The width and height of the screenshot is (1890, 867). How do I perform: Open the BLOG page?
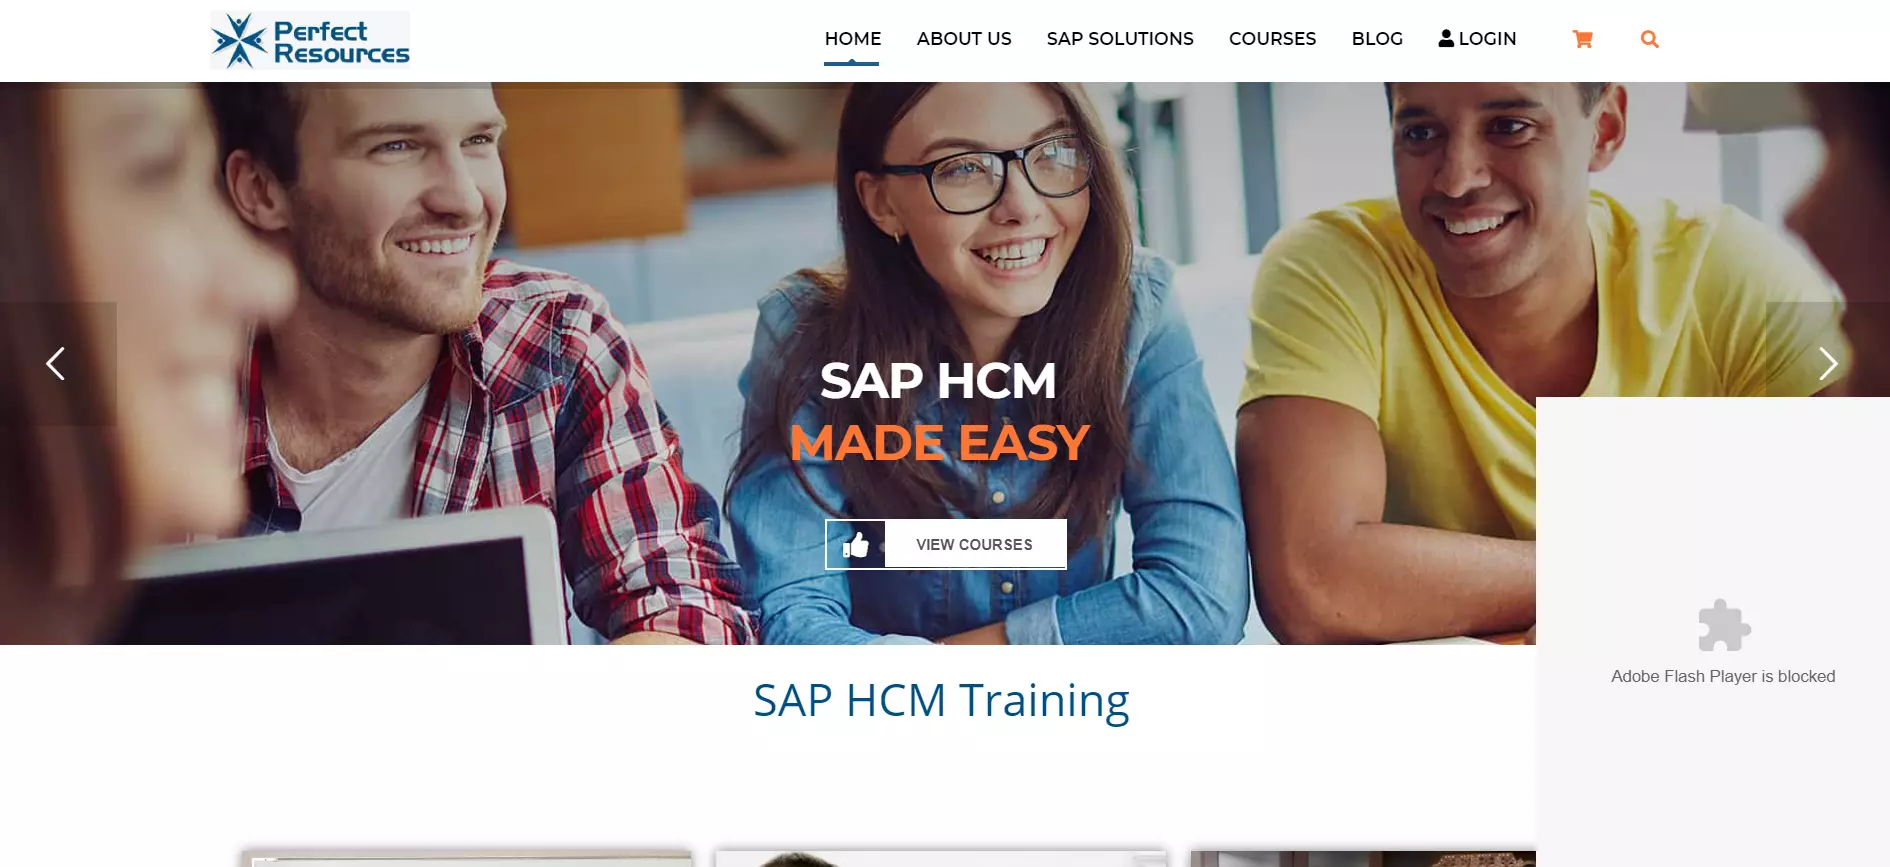(x=1377, y=39)
